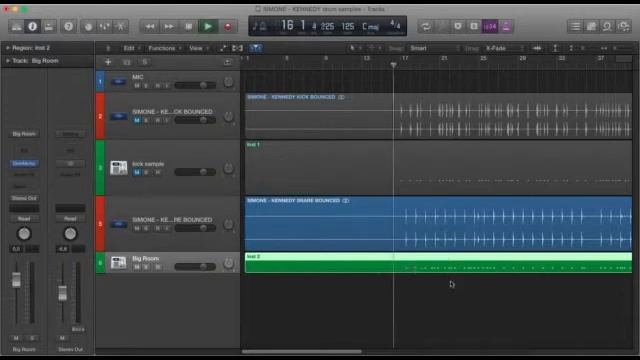640x360 pixels.
Task: Click the MIC track volume slider
Action: [195, 85]
